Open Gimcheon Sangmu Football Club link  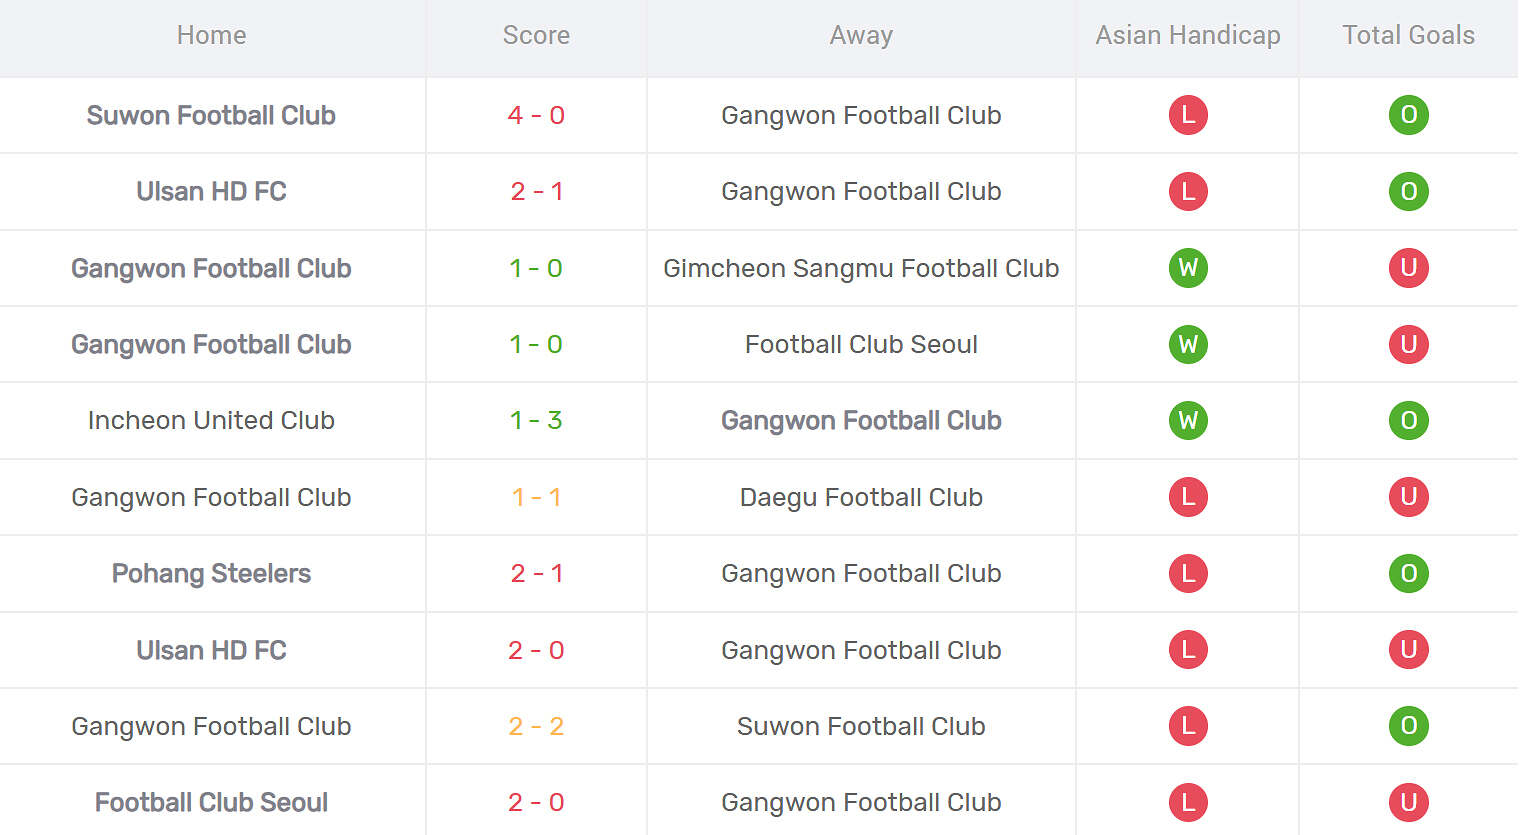click(x=861, y=268)
